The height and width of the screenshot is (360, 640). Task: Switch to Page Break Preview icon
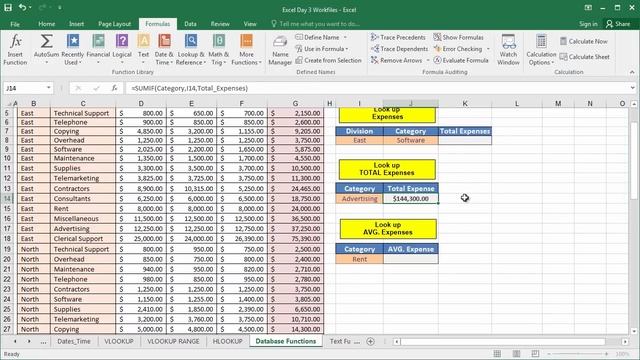tap(535, 353)
